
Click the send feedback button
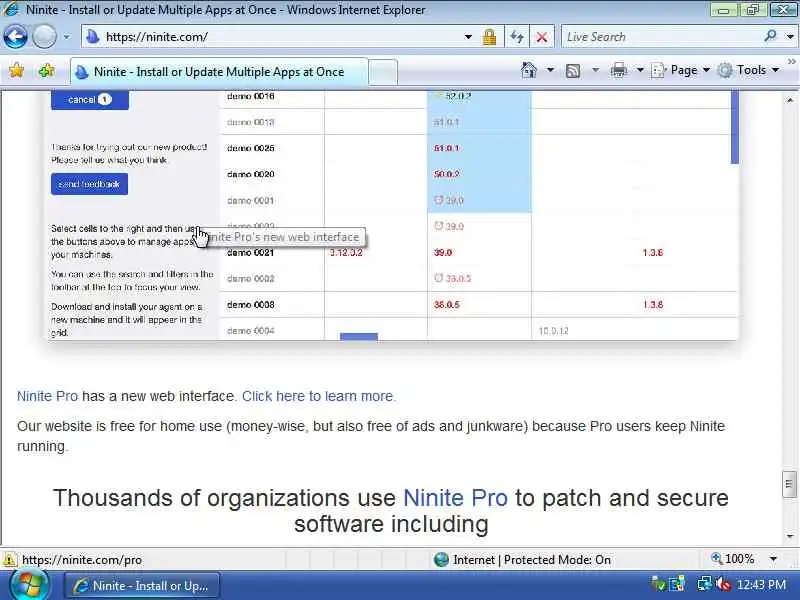(x=89, y=184)
